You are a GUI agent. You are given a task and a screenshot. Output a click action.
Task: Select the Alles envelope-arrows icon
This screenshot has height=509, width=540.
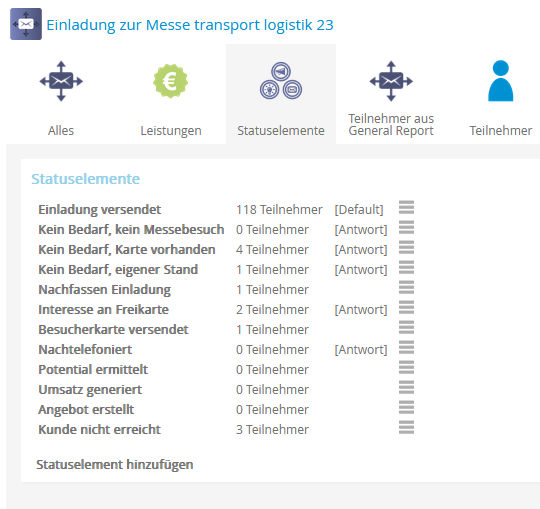[x=61, y=81]
